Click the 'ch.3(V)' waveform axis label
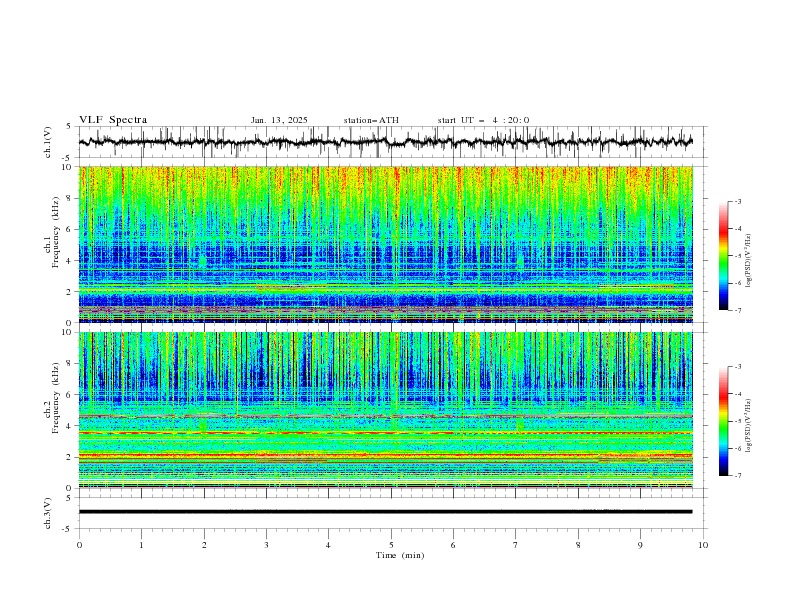 point(48,513)
